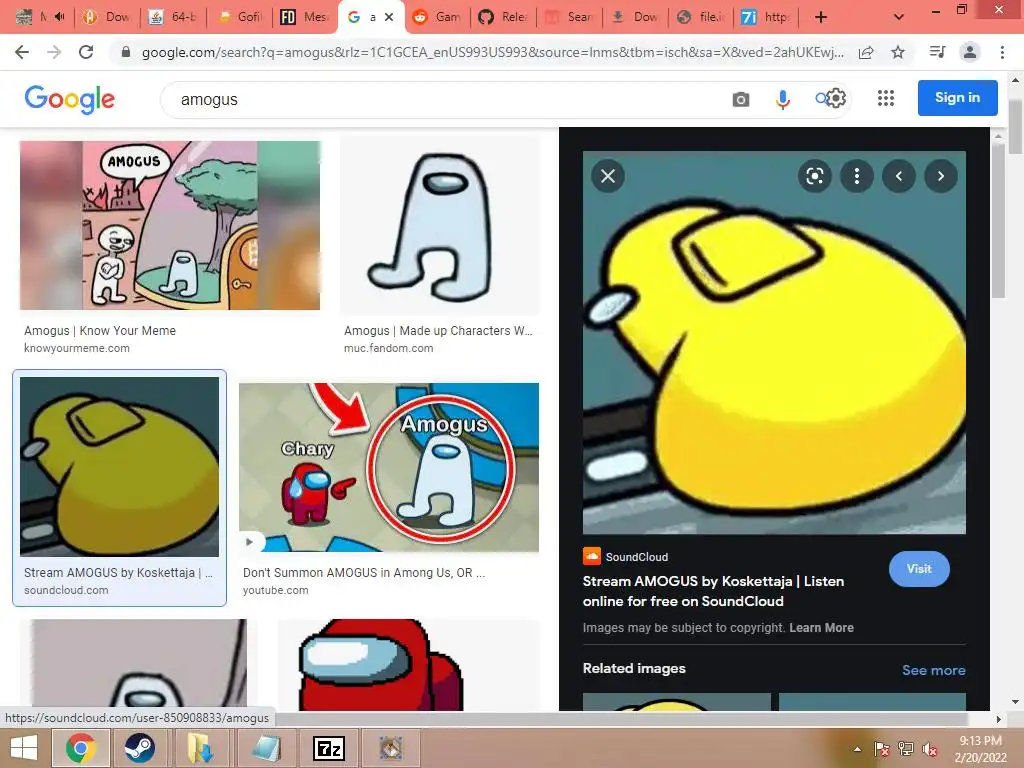Click the knowyourmeme.com source text
The height and width of the screenshot is (768, 1024).
click(77, 348)
